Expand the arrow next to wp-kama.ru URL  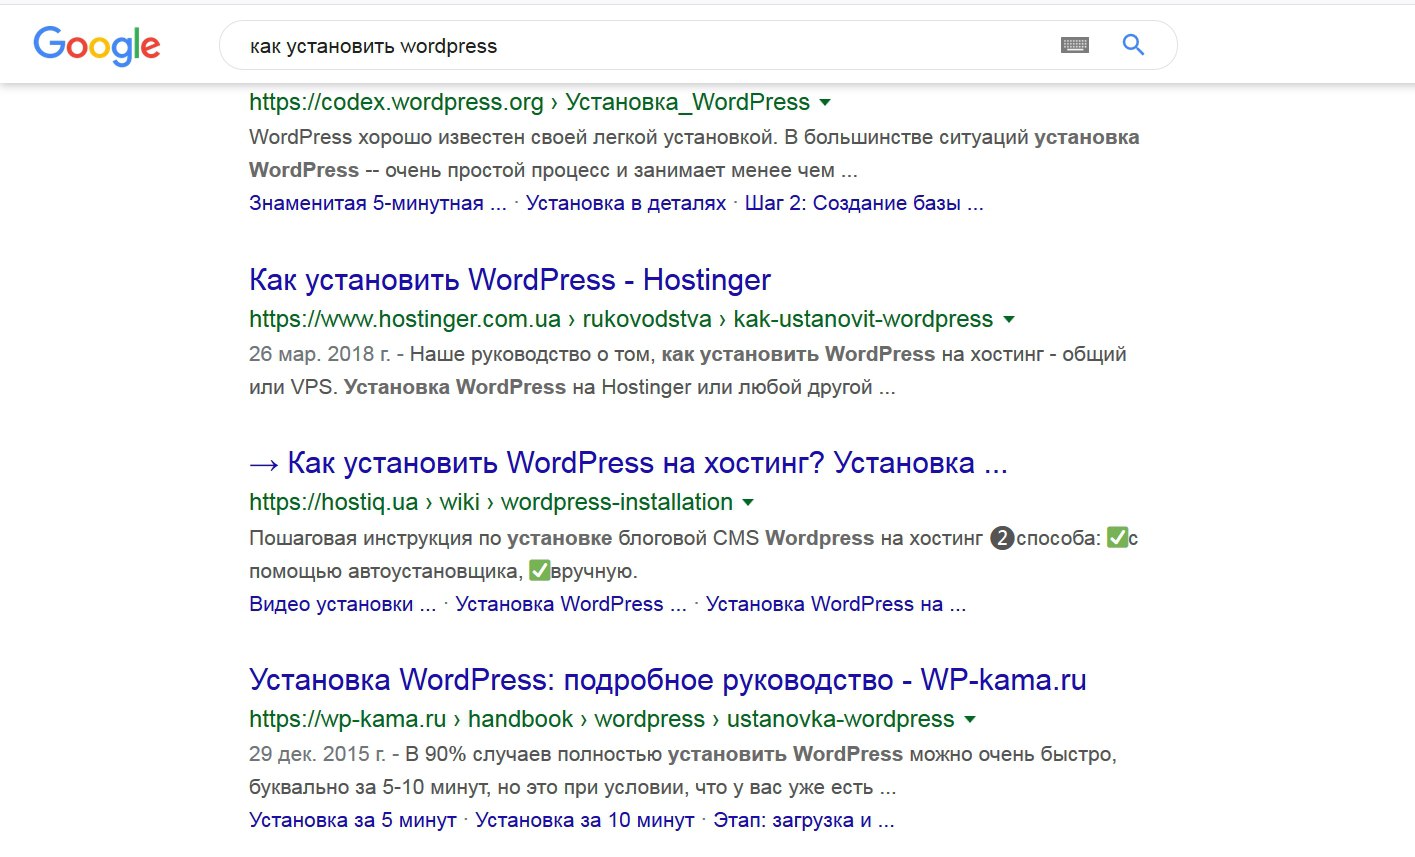(x=969, y=720)
